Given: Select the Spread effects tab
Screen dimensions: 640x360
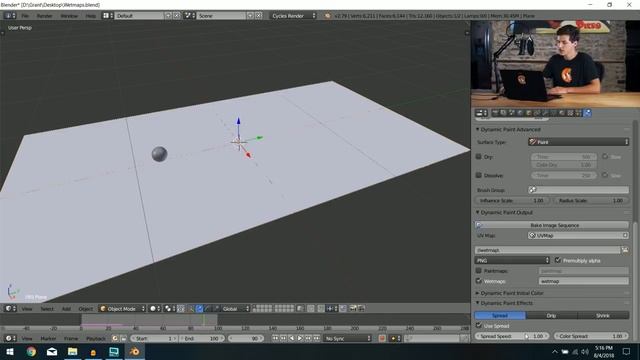Looking at the screenshot, I should pos(500,315).
